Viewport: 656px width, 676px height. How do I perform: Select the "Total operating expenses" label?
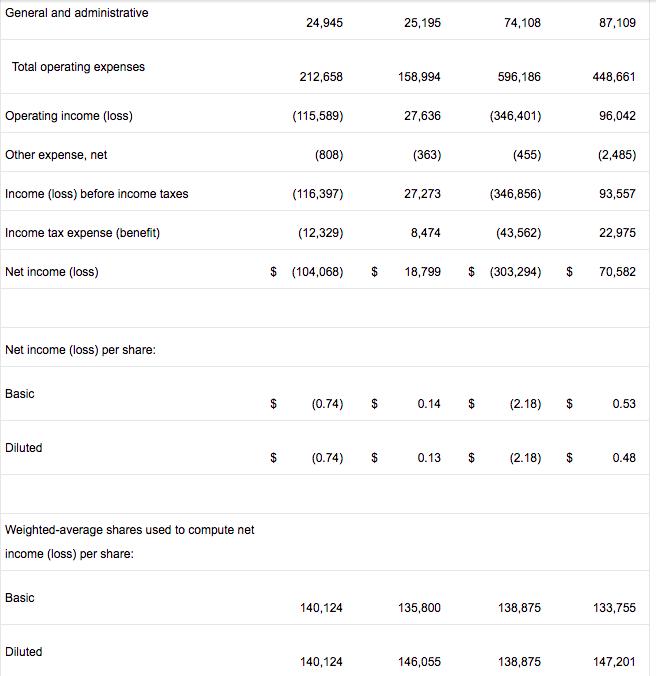[x=78, y=67]
